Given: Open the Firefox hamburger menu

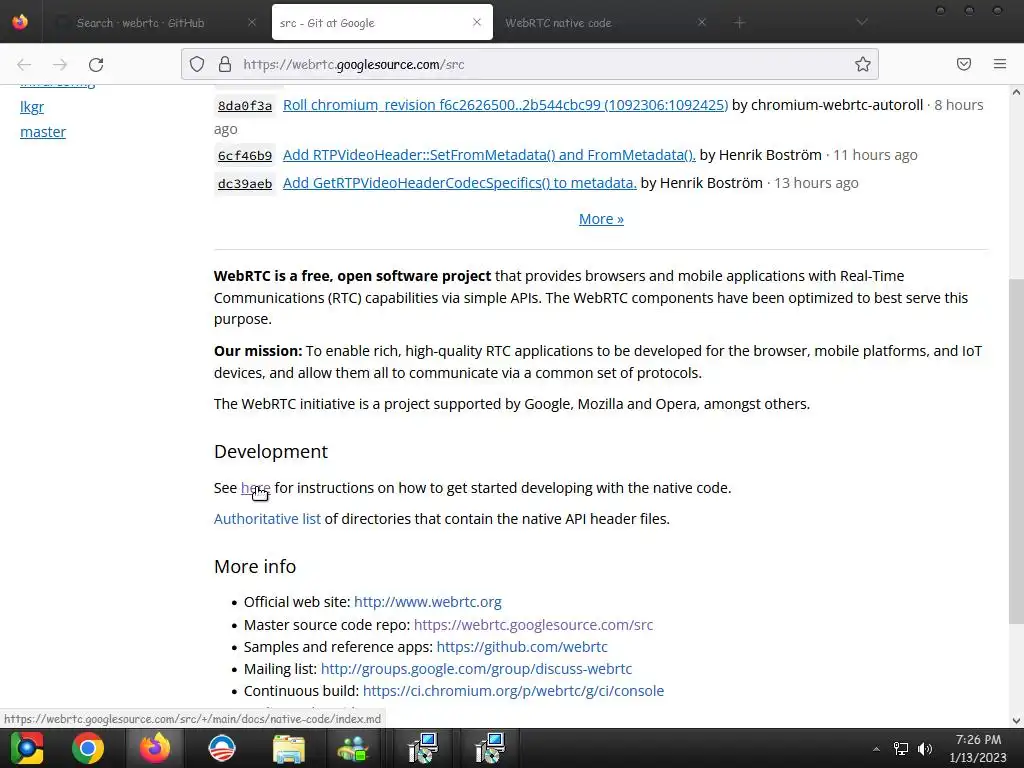Looking at the screenshot, I should [x=1000, y=64].
